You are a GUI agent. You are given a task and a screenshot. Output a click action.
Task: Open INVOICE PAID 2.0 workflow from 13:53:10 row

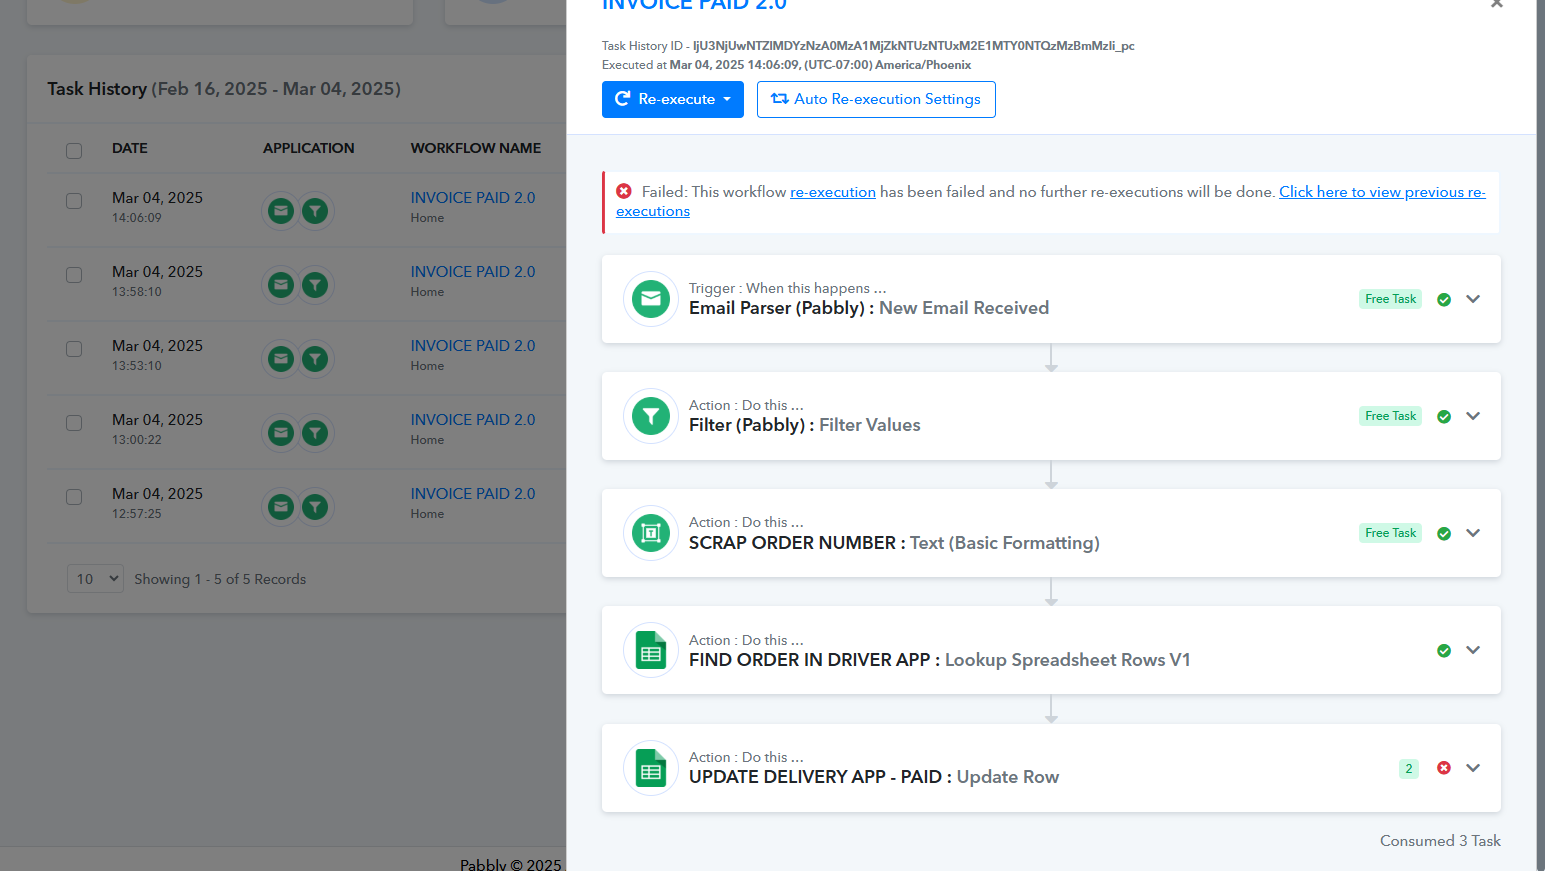[x=473, y=346]
